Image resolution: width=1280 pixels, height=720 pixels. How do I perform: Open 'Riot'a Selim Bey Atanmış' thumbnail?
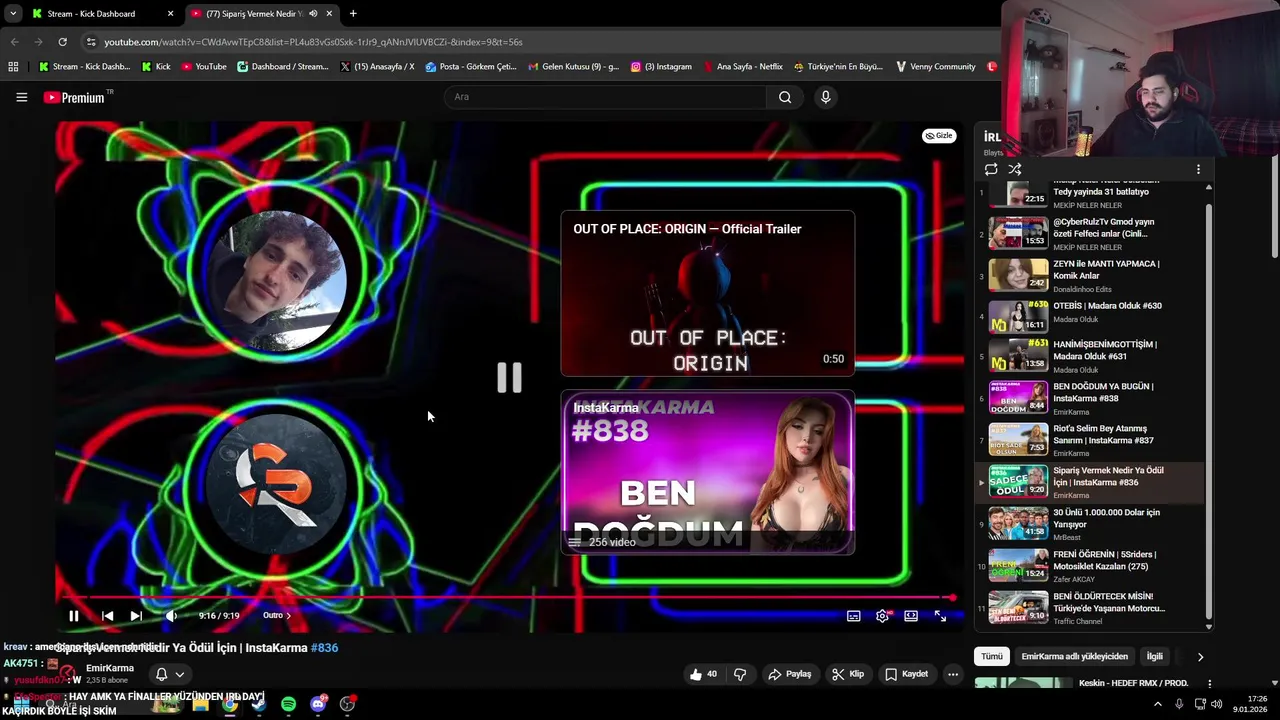(1018, 440)
